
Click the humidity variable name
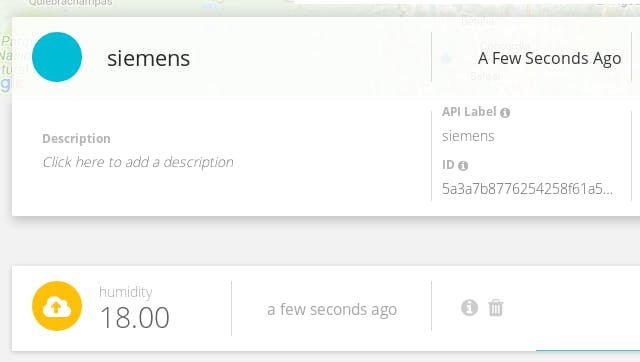click(126, 292)
